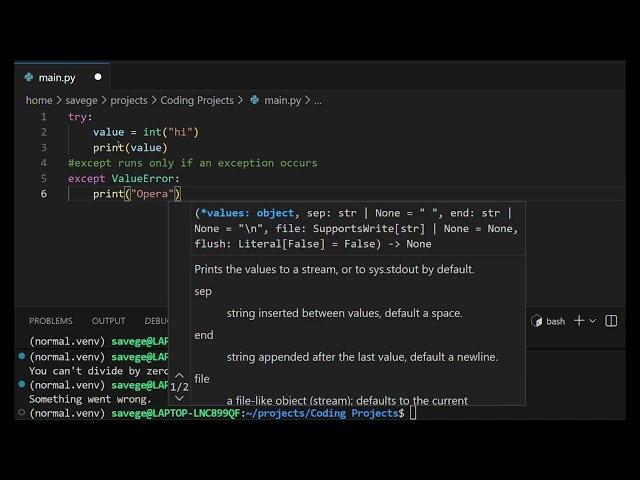Open the launch profile dropdown chevron
Viewport: 640px width, 480px height.
pyautogui.click(x=593, y=321)
